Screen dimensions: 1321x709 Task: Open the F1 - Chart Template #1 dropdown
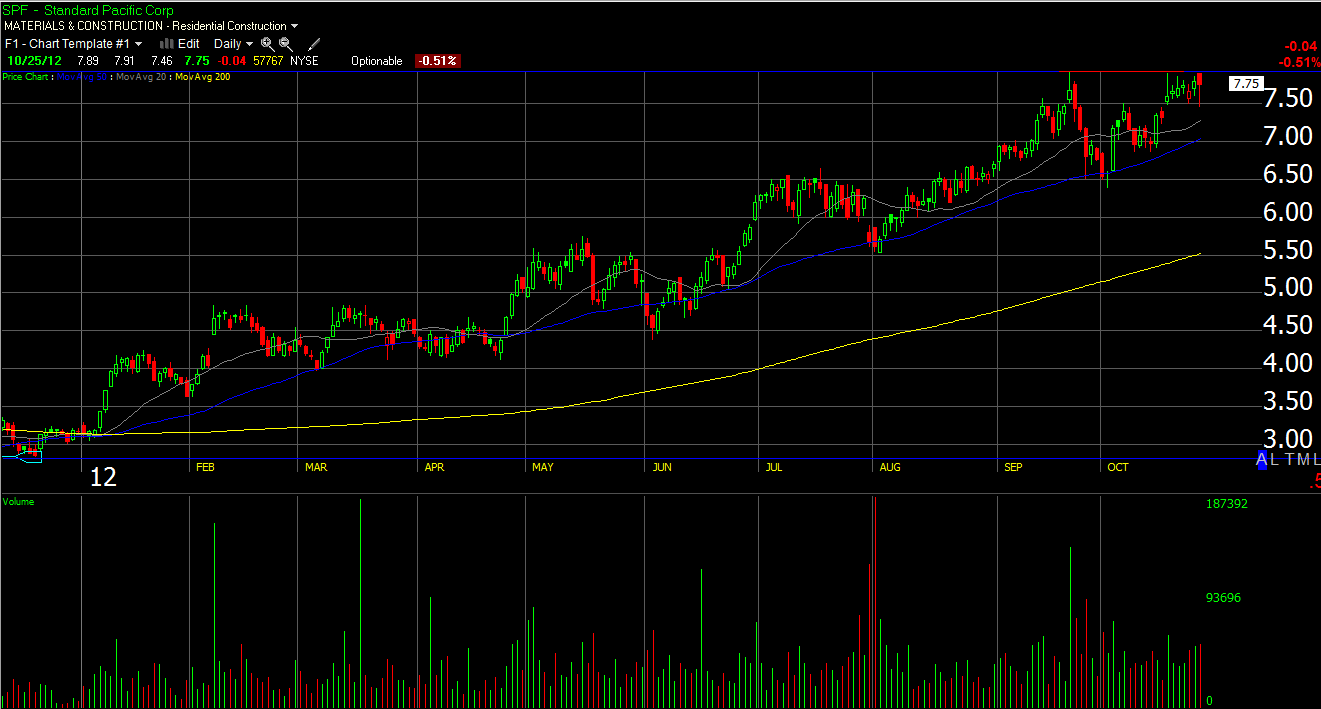tap(73, 44)
